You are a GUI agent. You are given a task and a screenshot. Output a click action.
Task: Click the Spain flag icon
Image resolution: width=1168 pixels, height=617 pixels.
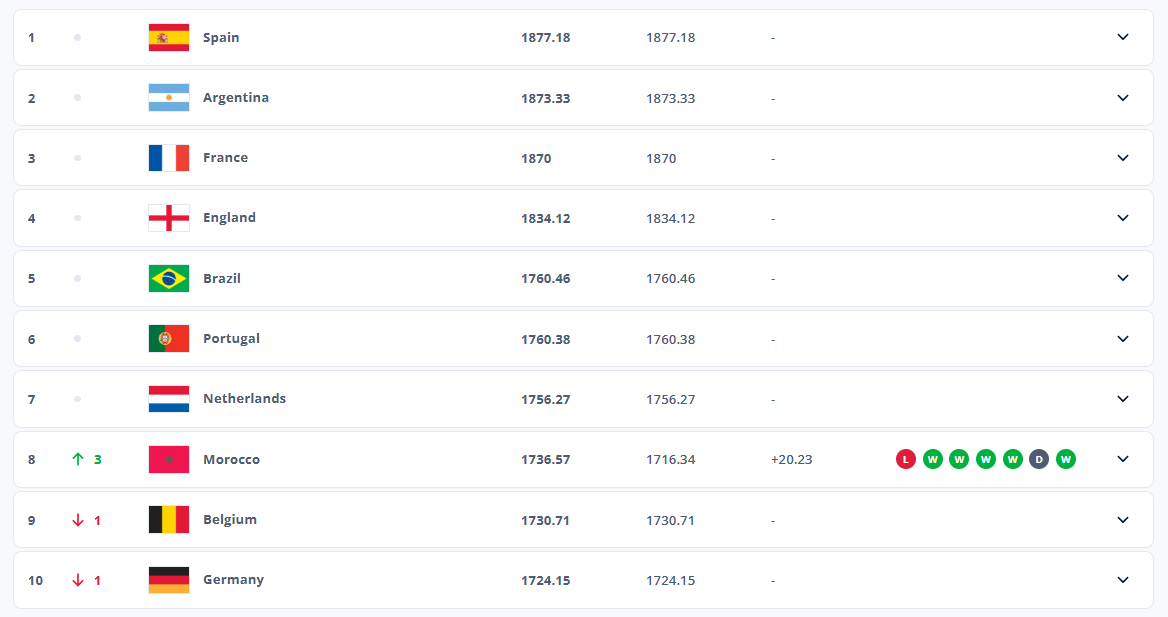168,38
